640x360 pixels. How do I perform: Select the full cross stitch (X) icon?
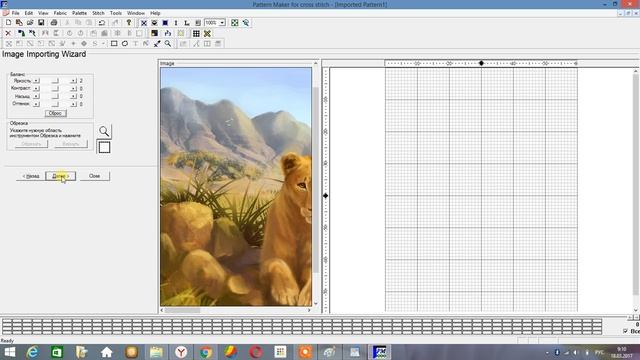coord(144,23)
